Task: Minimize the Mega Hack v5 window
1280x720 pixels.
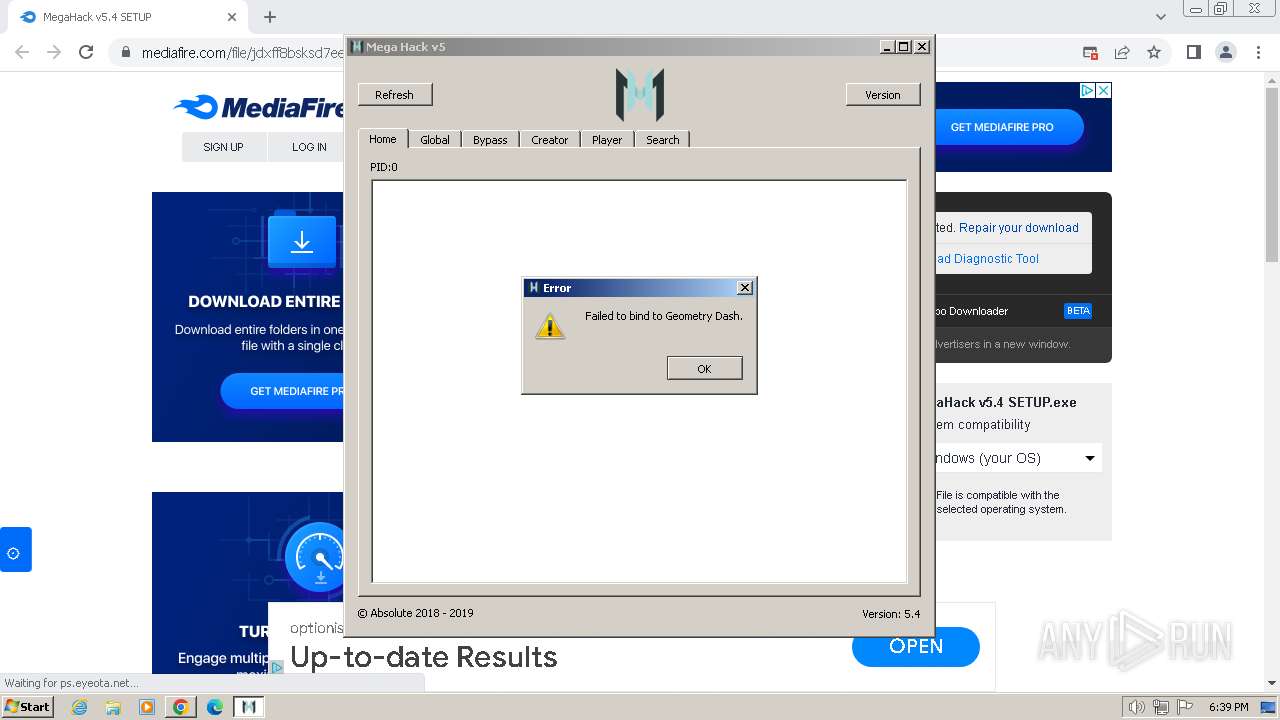Action: [x=887, y=47]
